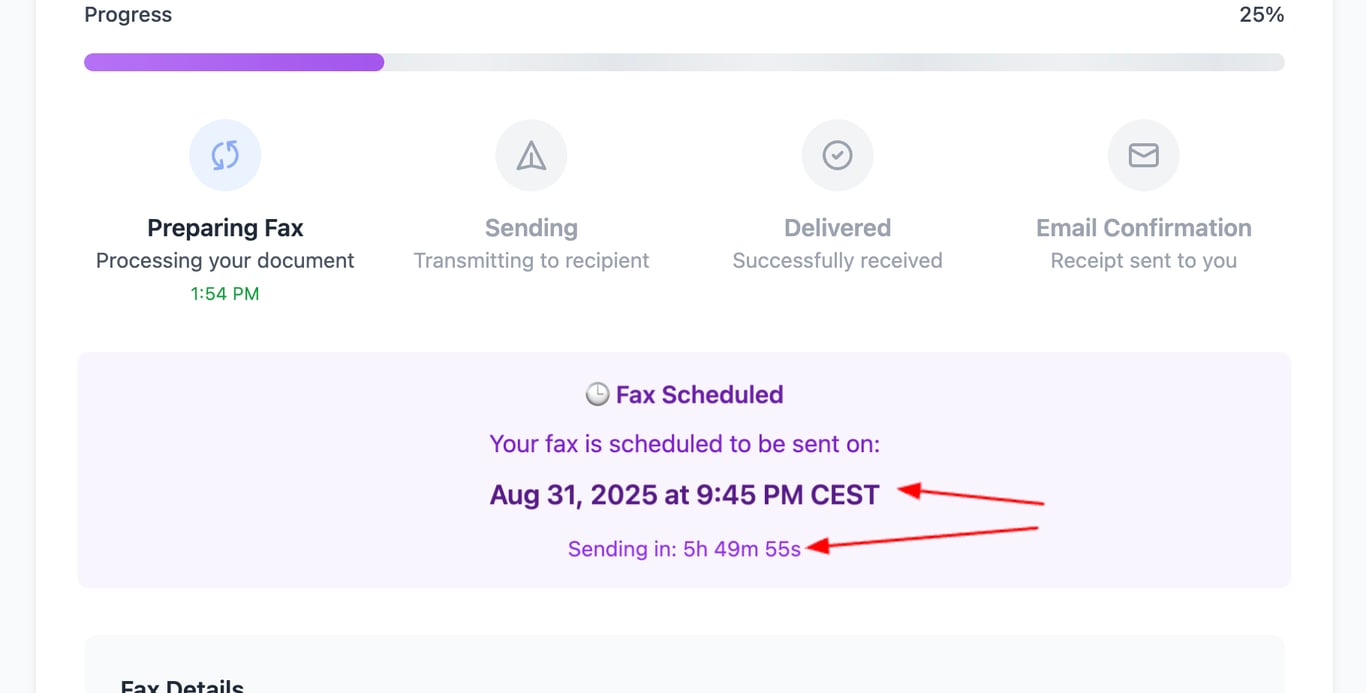Click the Receipt sent to you text
The height and width of the screenshot is (693, 1366).
(1143, 261)
